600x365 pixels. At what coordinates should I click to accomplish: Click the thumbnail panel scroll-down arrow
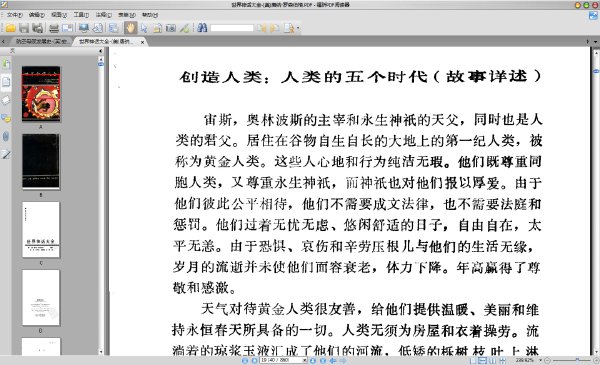point(101,352)
